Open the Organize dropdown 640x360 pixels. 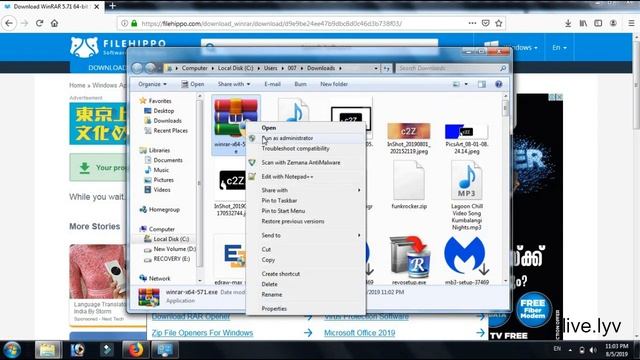pyautogui.click(x=152, y=84)
